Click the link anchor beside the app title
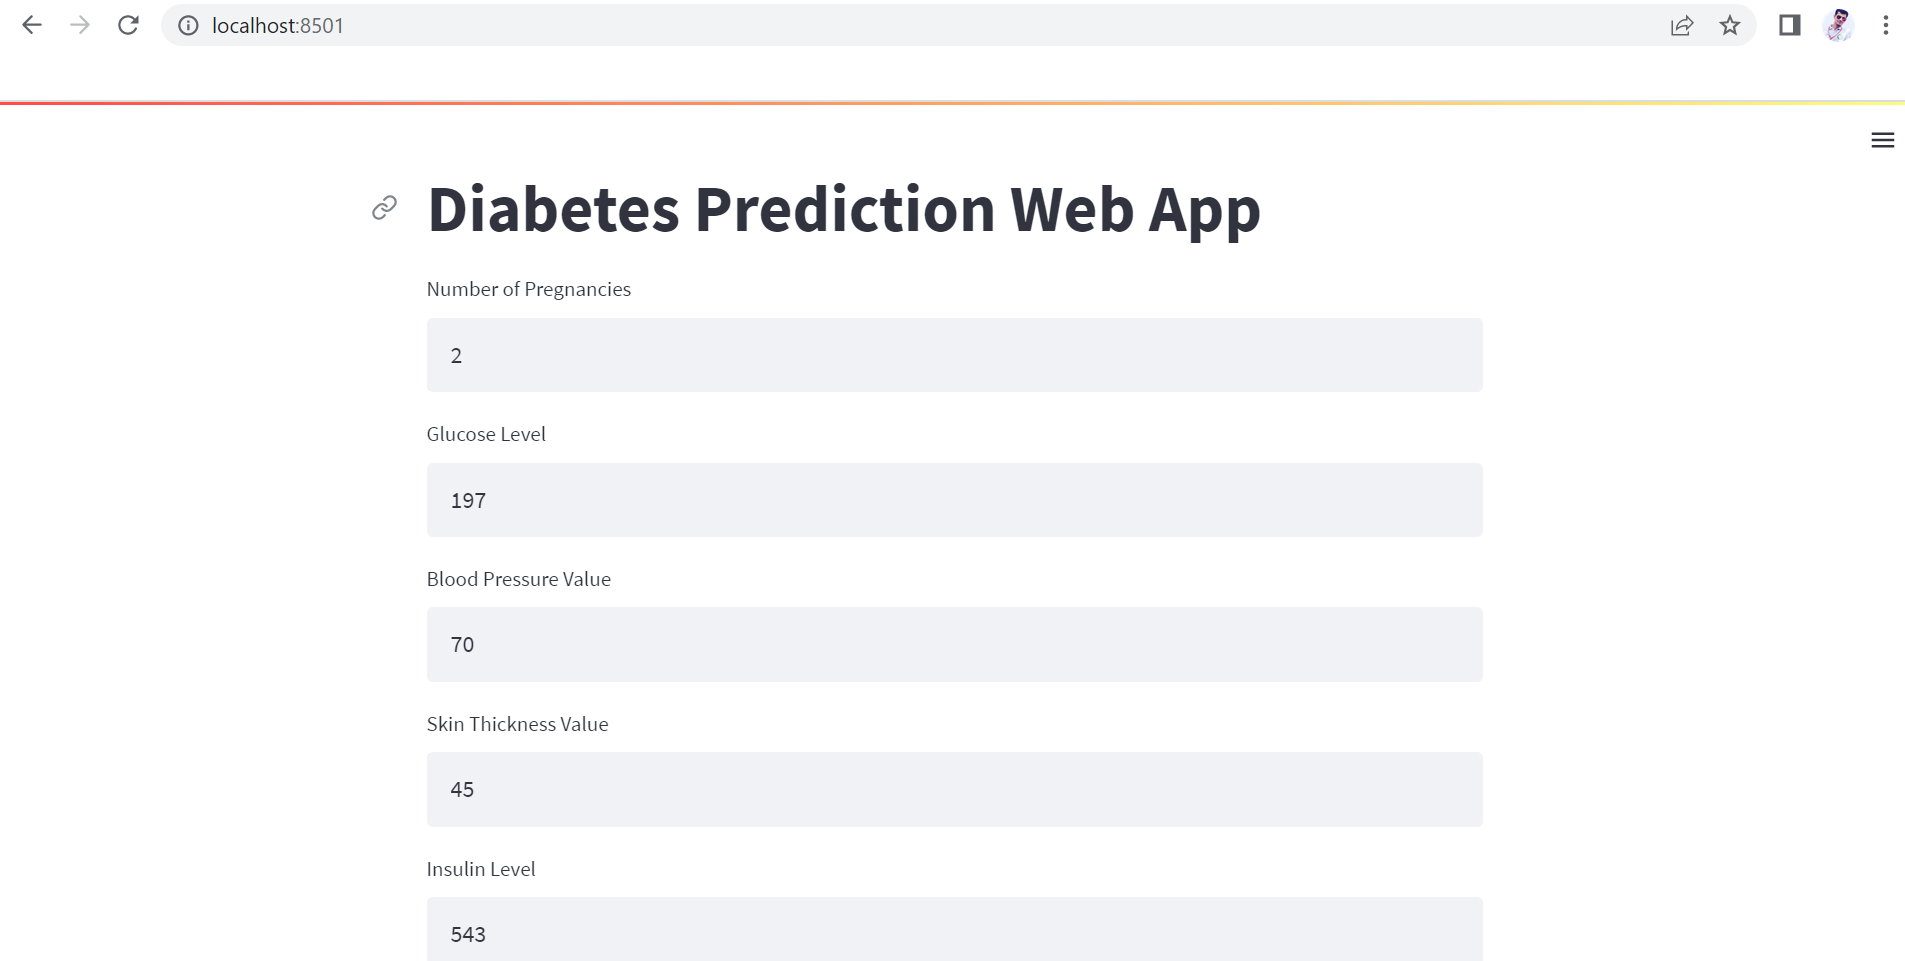The height and width of the screenshot is (961, 1905). 384,208
